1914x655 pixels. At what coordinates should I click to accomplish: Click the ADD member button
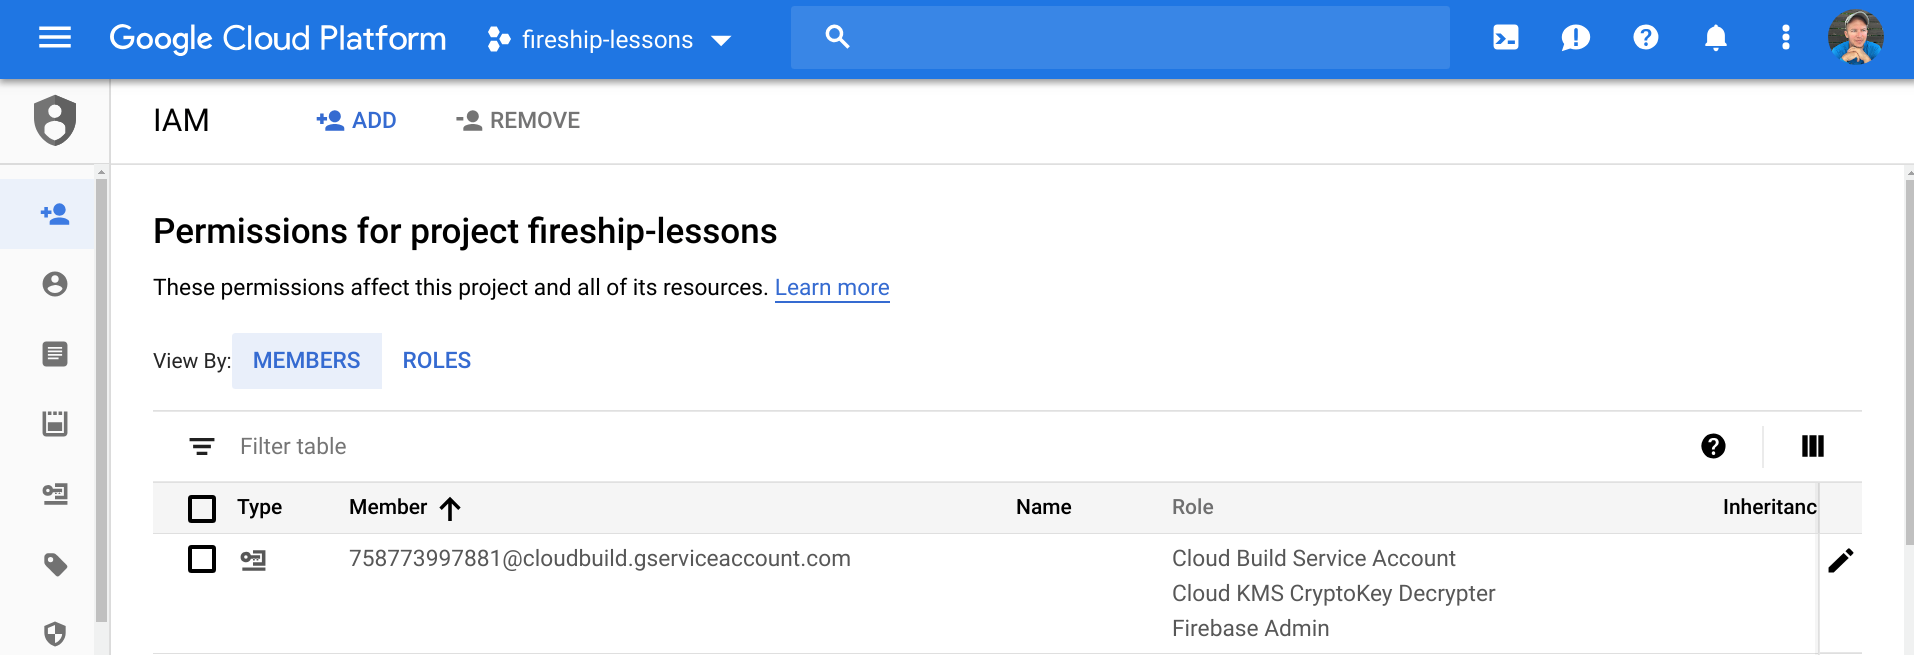(357, 121)
